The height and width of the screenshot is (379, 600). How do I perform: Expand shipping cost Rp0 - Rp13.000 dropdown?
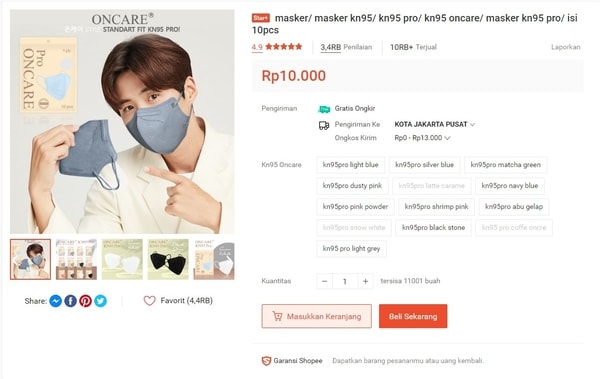click(422, 138)
